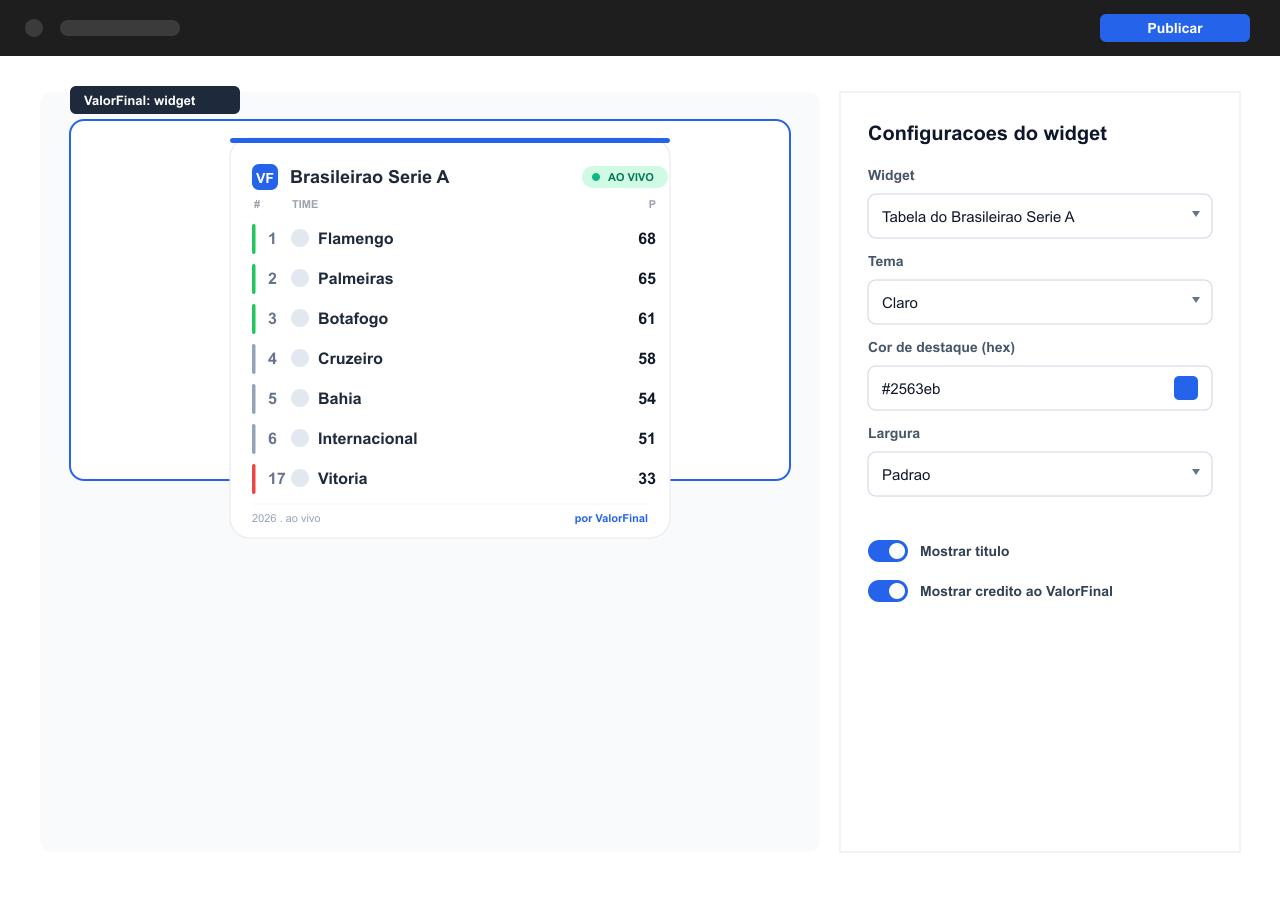Click the VF logo icon in widget header
This screenshot has width=1280, height=900.
(265, 177)
